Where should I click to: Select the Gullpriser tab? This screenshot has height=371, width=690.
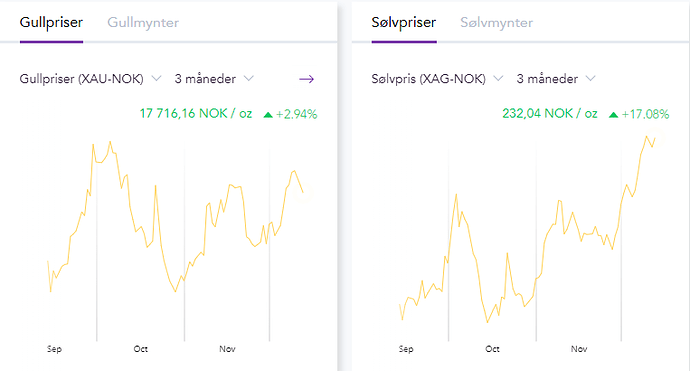click(x=51, y=22)
